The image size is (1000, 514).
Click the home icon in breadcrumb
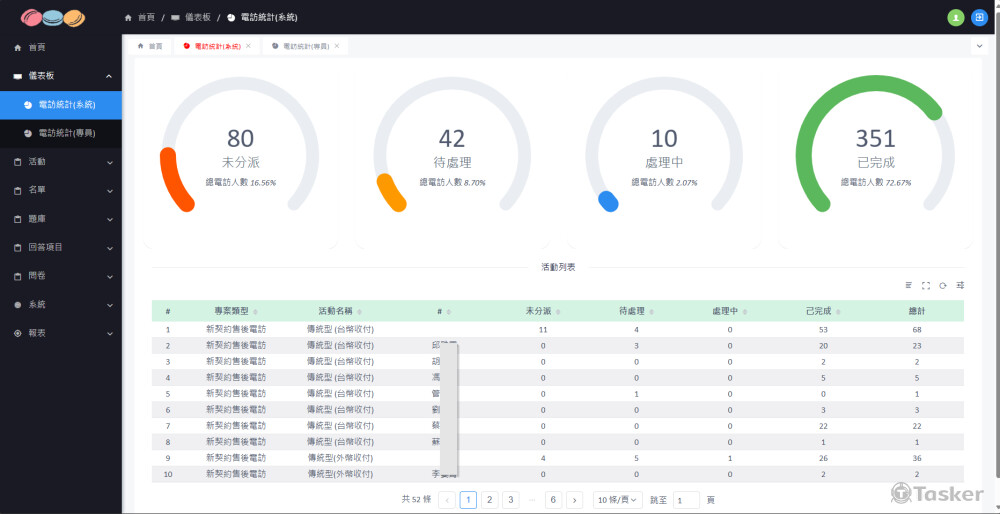tap(128, 18)
